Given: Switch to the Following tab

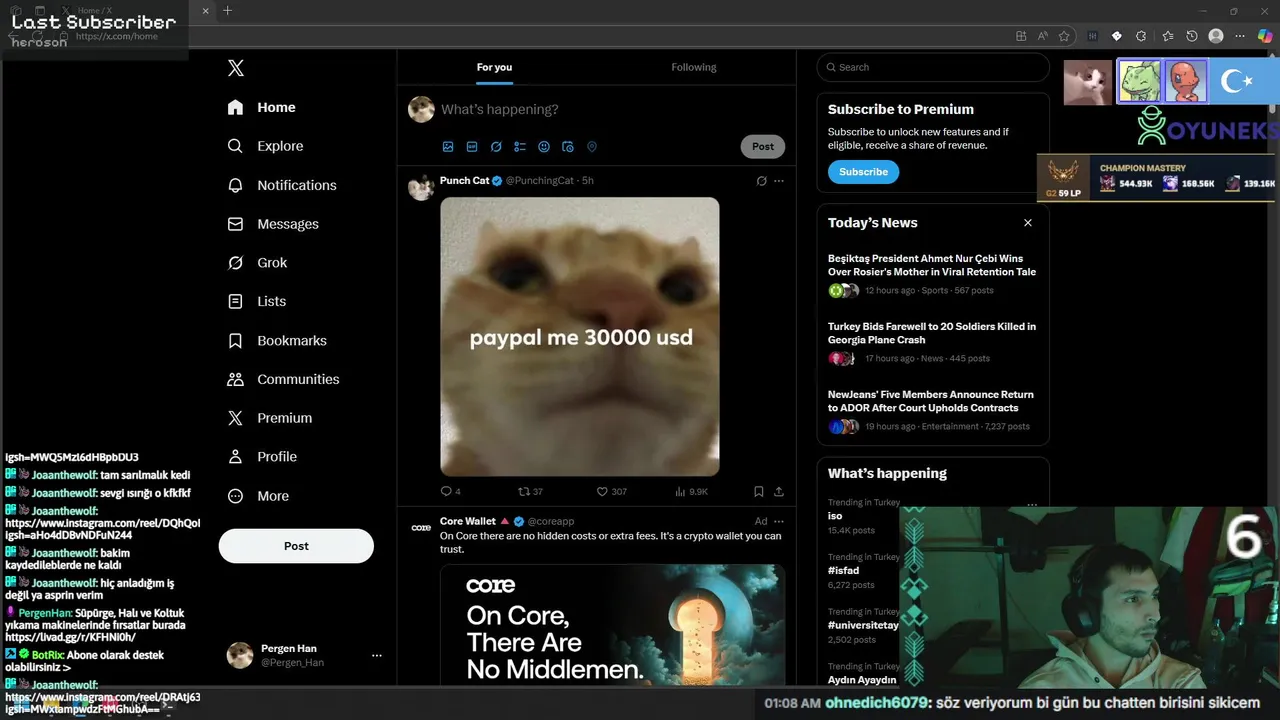Looking at the screenshot, I should click(x=694, y=67).
